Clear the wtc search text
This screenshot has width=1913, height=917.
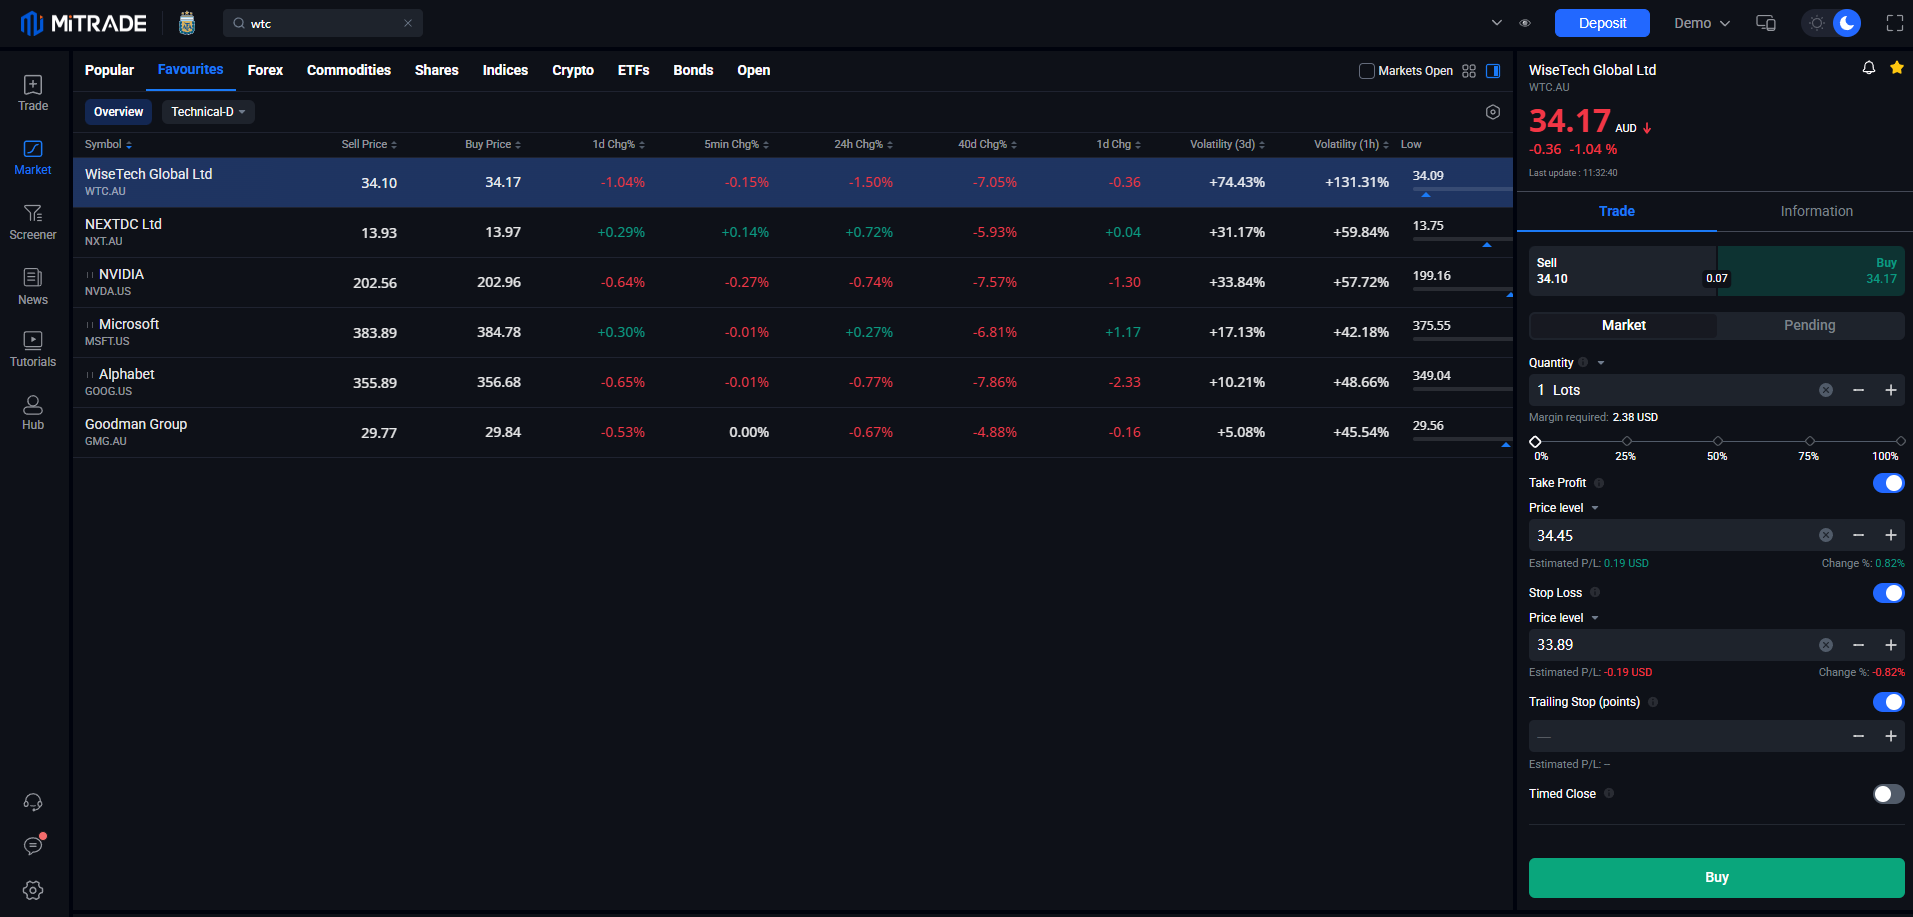coord(408,23)
